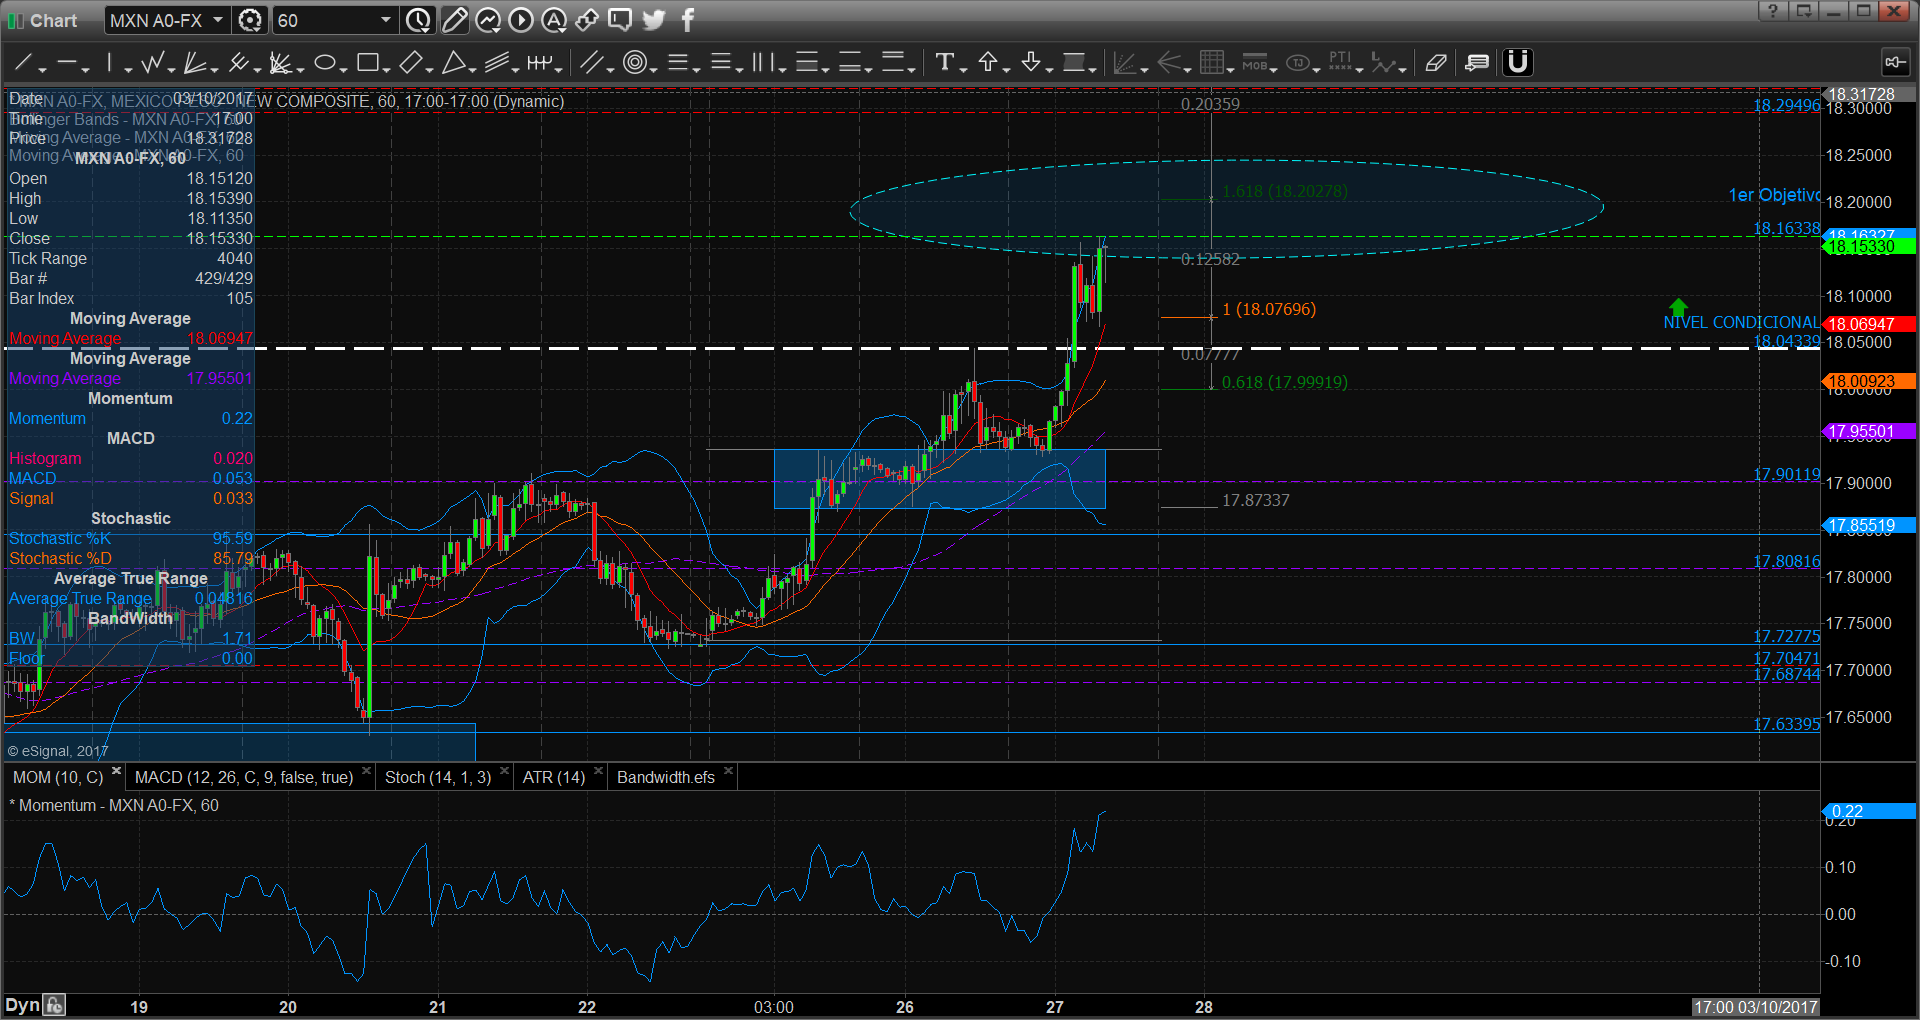Expand the parallelogram tool dropdown arrow
The image size is (1920, 1020).
click(429, 69)
